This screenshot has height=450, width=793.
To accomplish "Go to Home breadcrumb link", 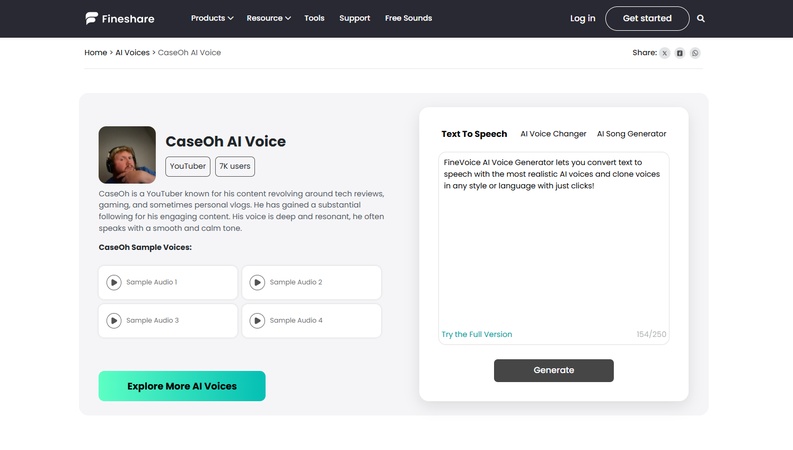I will [96, 53].
